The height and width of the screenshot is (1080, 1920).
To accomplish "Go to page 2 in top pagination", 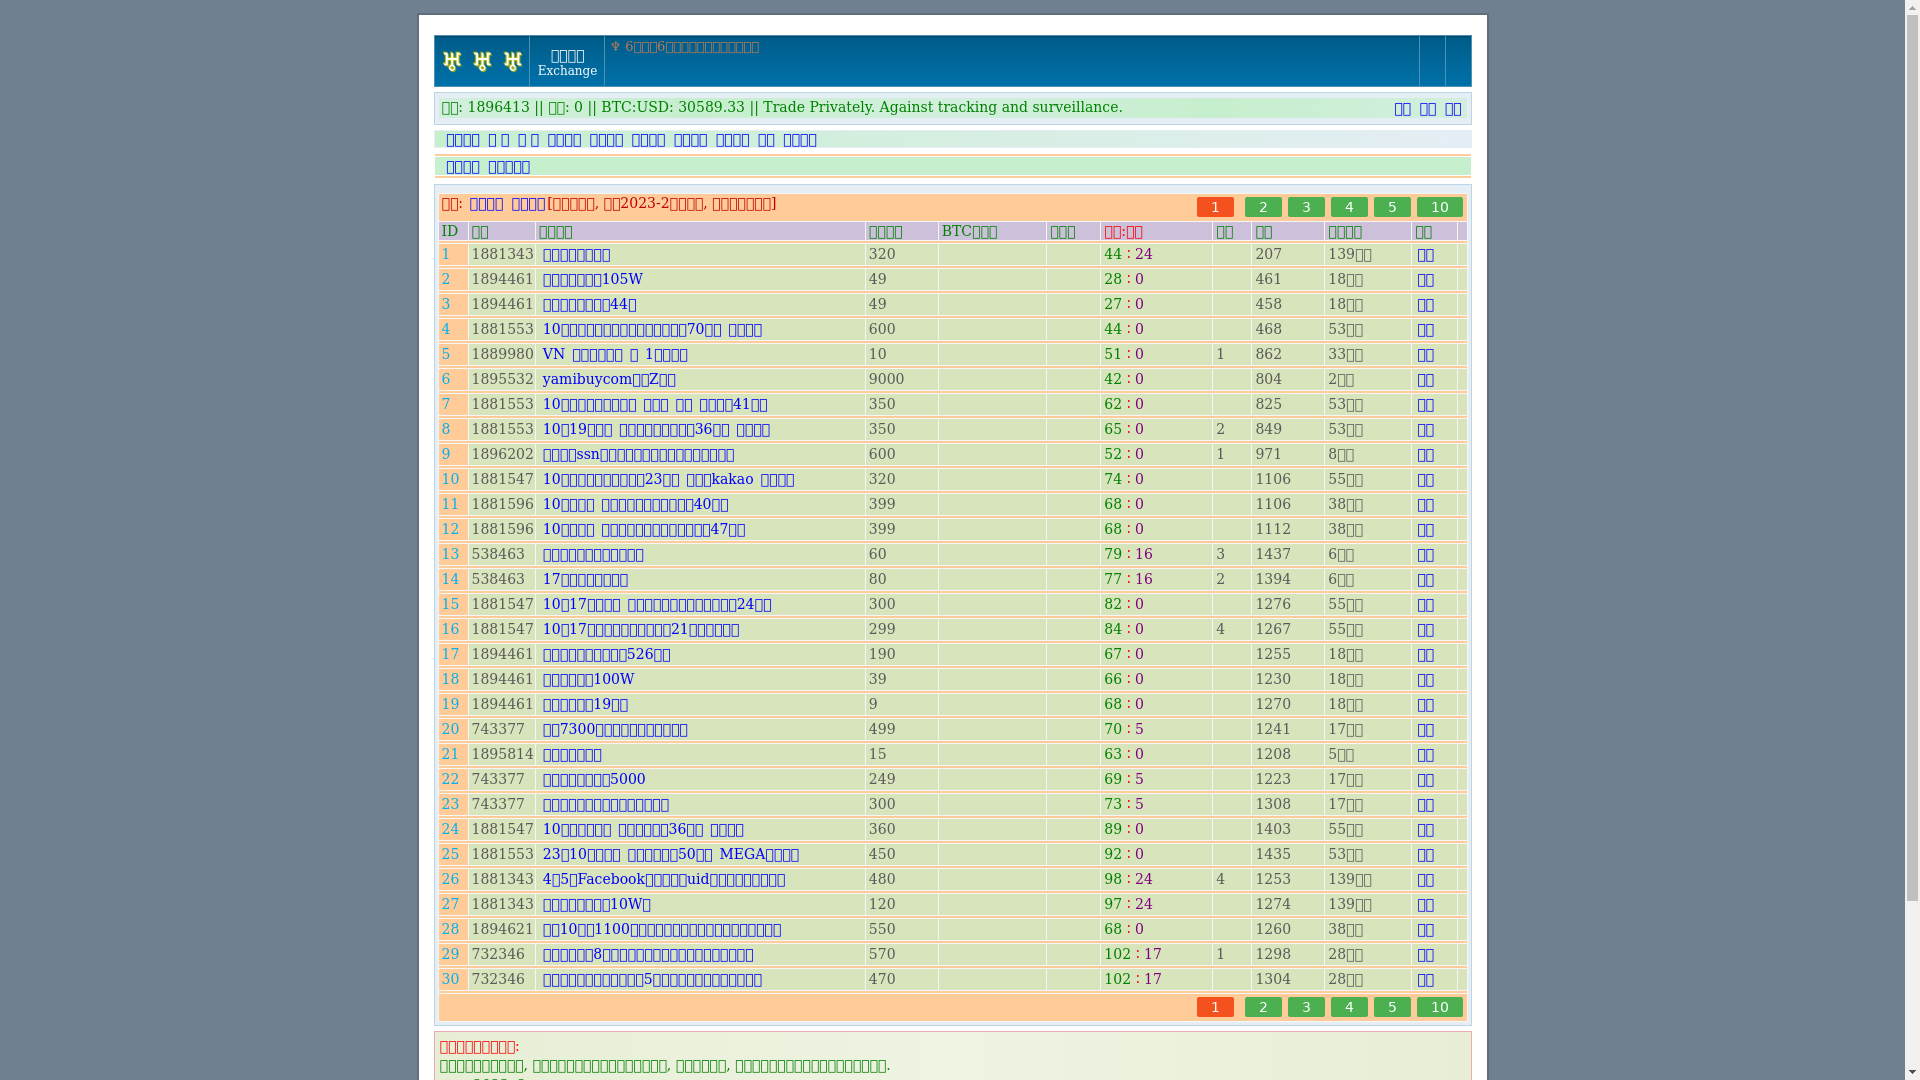I will coord(1263,207).
